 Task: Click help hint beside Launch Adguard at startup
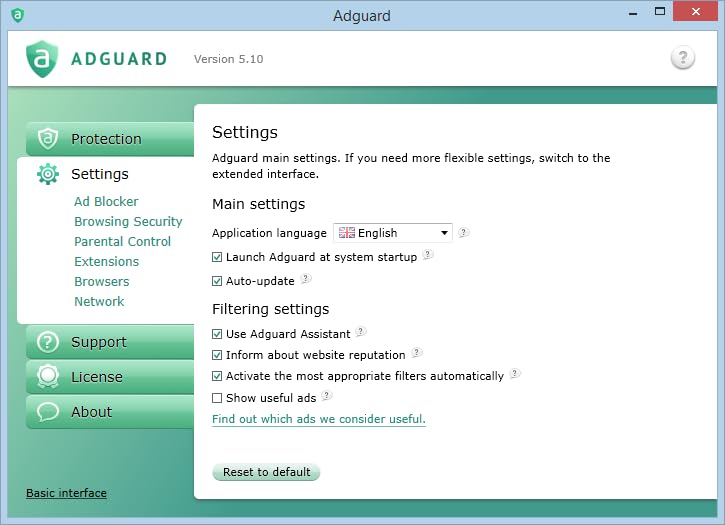pos(428,254)
